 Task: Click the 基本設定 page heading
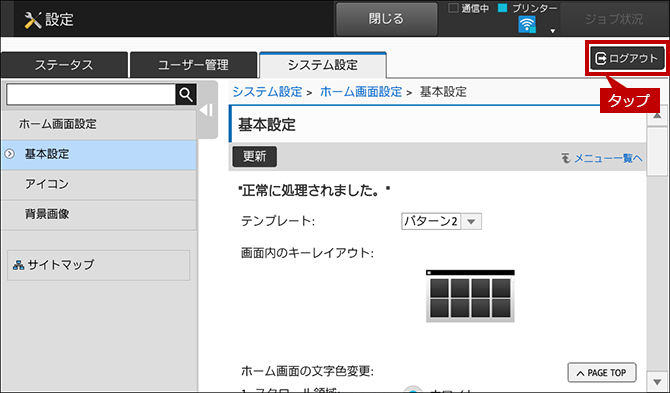[x=267, y=125]
